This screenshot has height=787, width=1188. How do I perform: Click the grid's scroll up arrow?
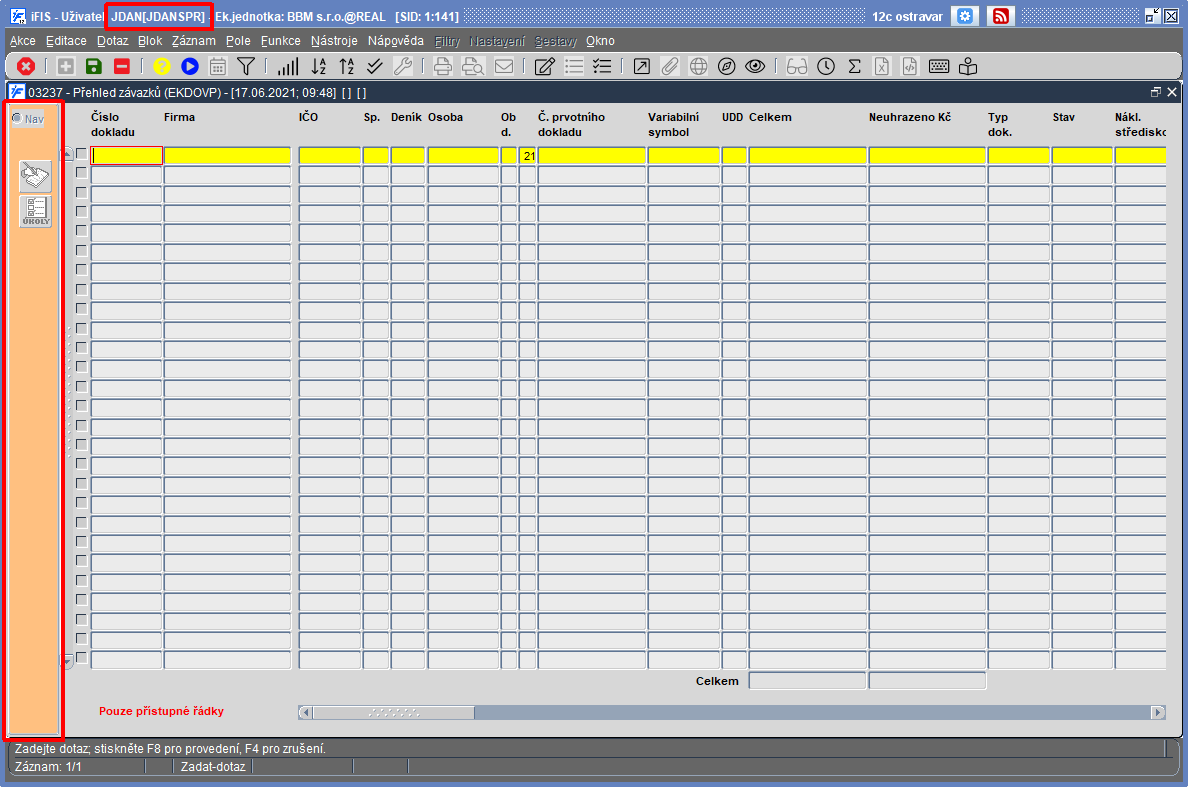click(x=67, y=154)
